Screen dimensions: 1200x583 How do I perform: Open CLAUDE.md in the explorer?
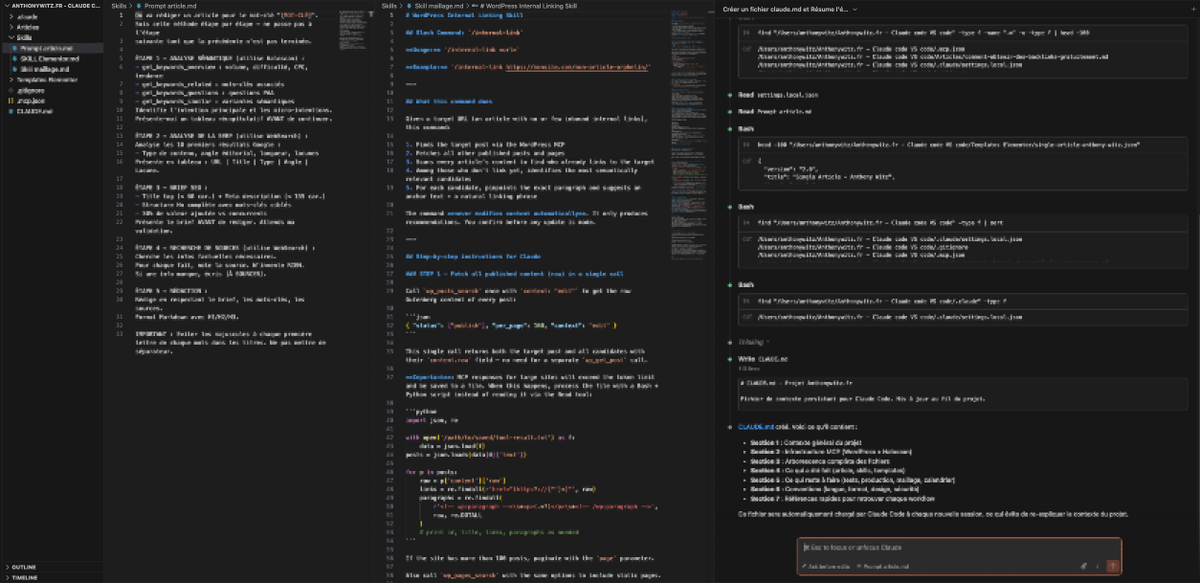coord(34,111)
